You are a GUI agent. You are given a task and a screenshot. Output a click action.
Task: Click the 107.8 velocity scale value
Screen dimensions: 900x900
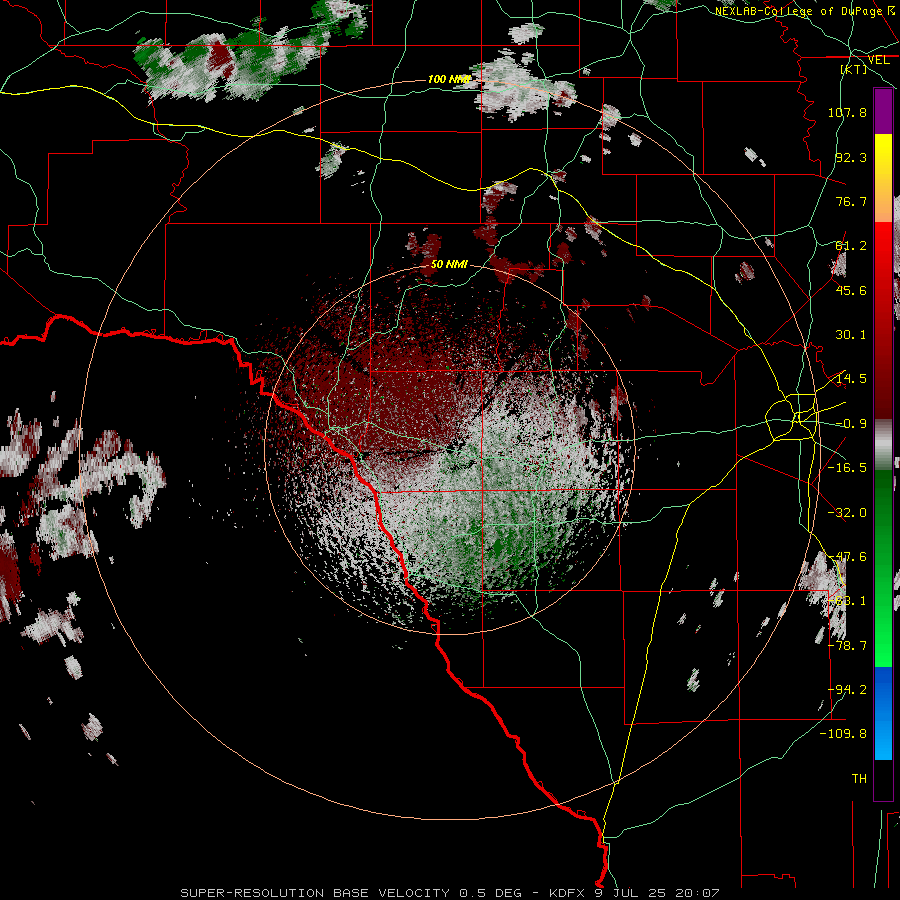(847, 112)
